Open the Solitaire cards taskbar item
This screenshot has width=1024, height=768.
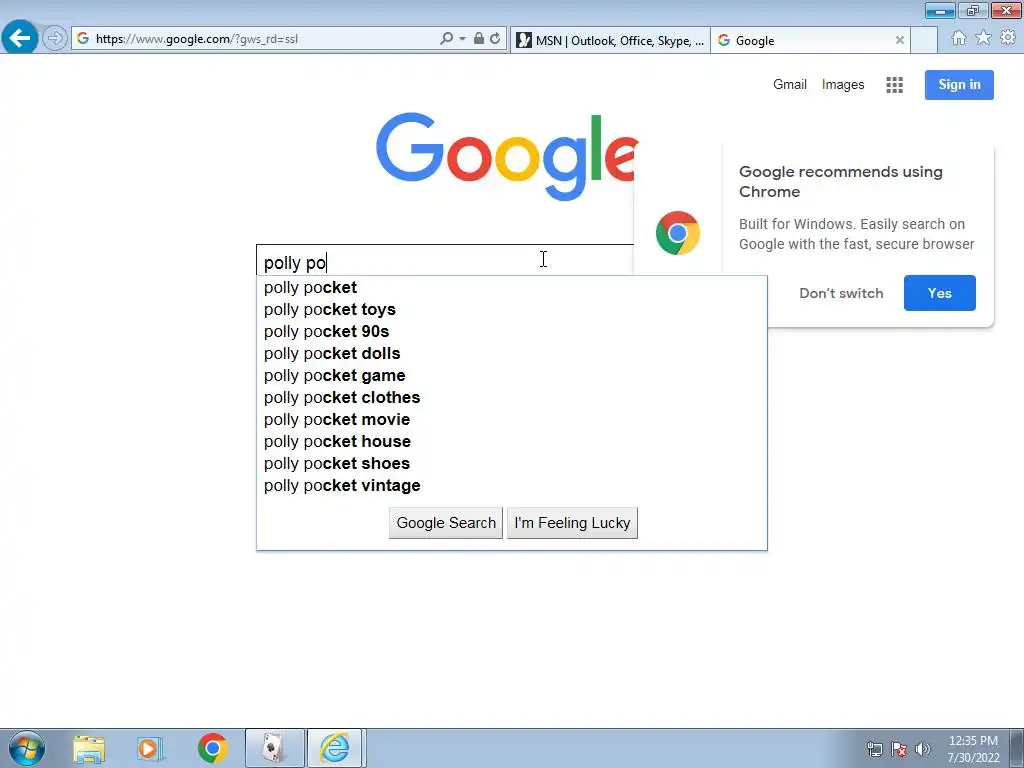(274, 748)
